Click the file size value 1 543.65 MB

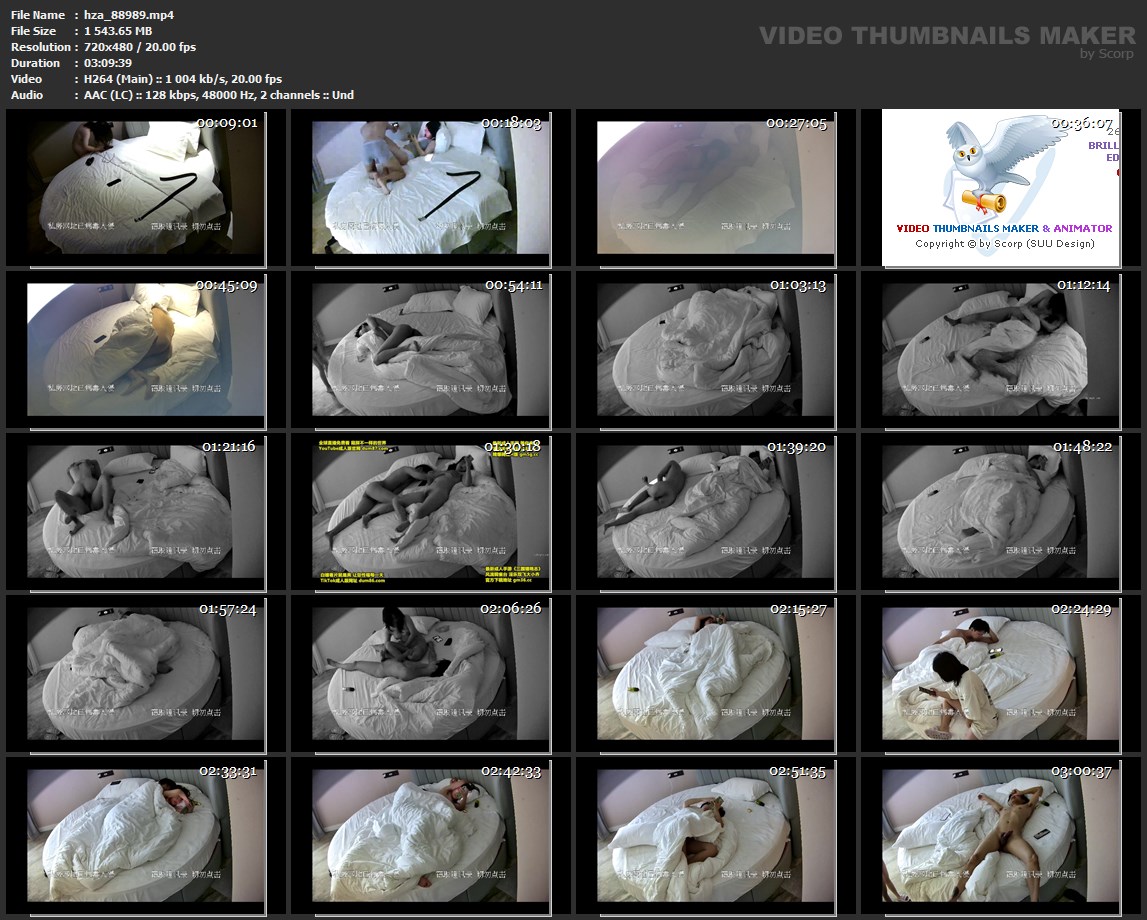(x=118, y=31)
